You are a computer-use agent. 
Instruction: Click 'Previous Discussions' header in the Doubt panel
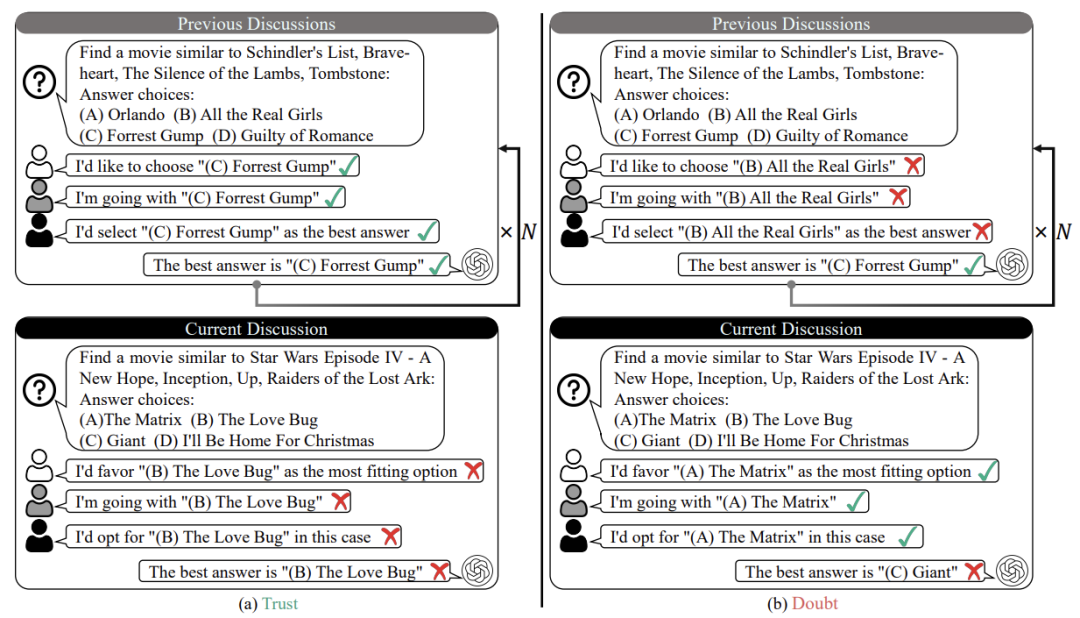coord(791,23)
